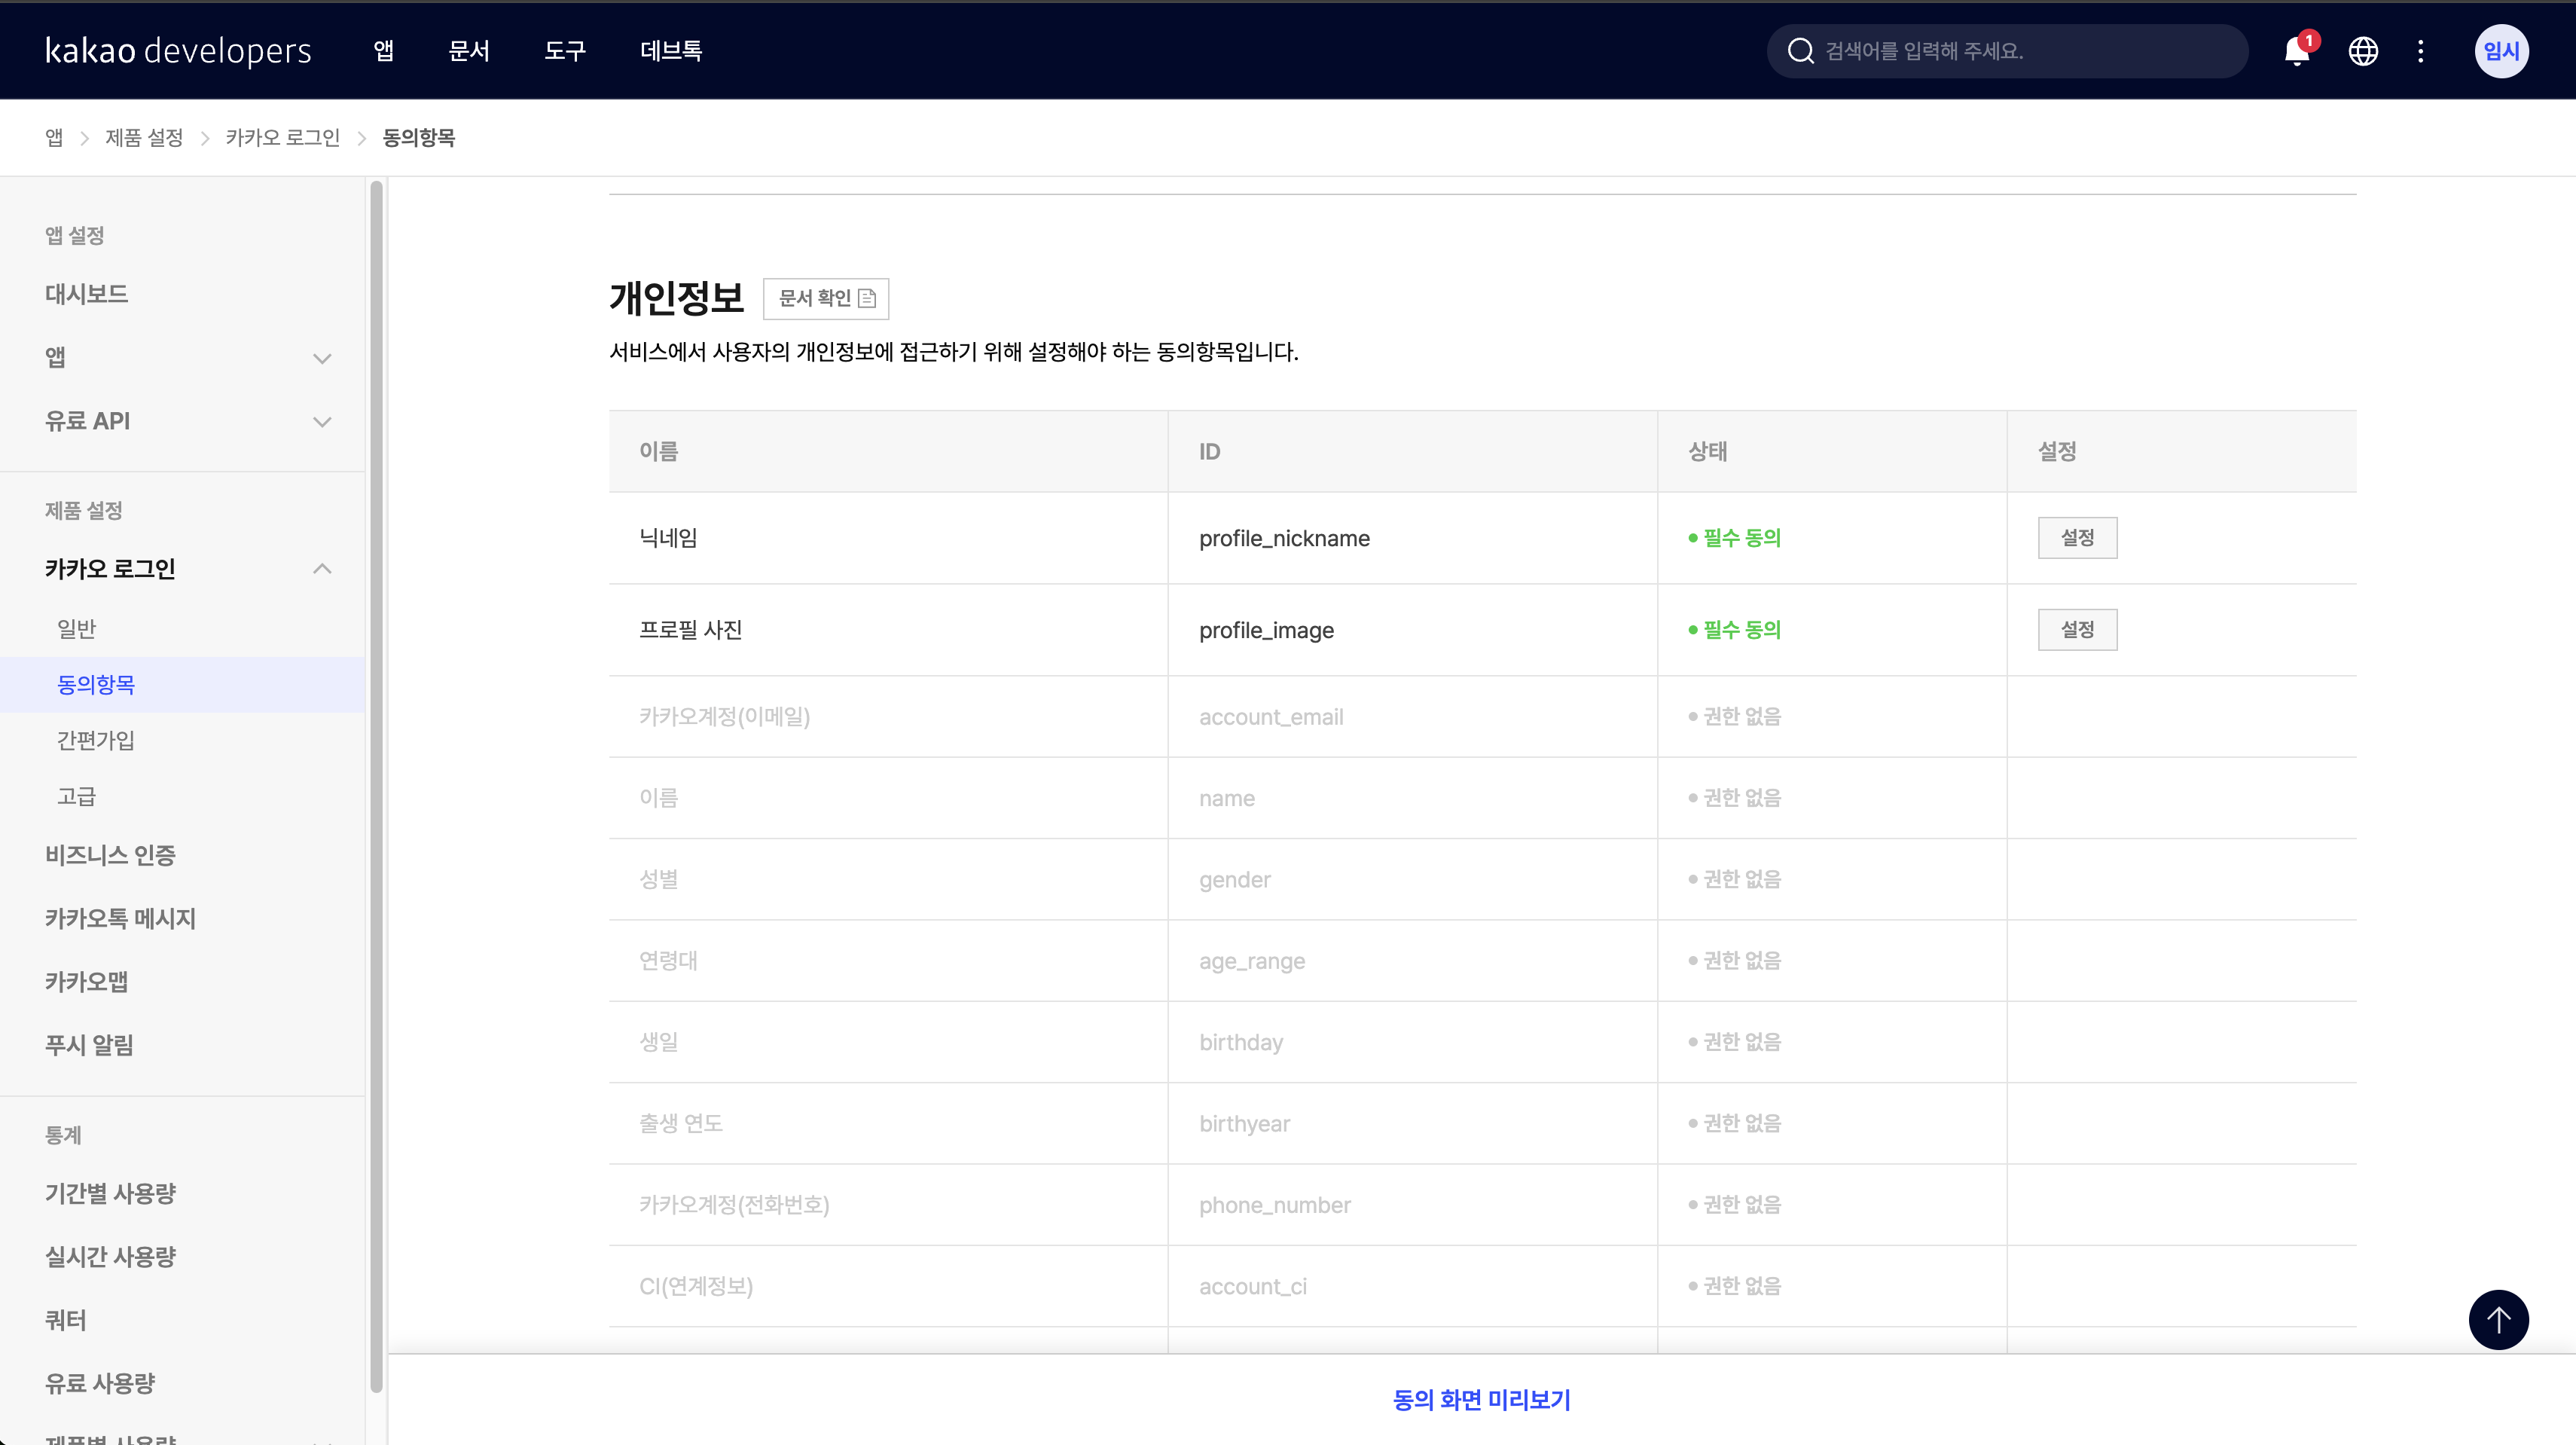The width and height of the screenshot is (2576, 1445).
Task: Open 문서 in top navigation
Action: pos(469,50)
